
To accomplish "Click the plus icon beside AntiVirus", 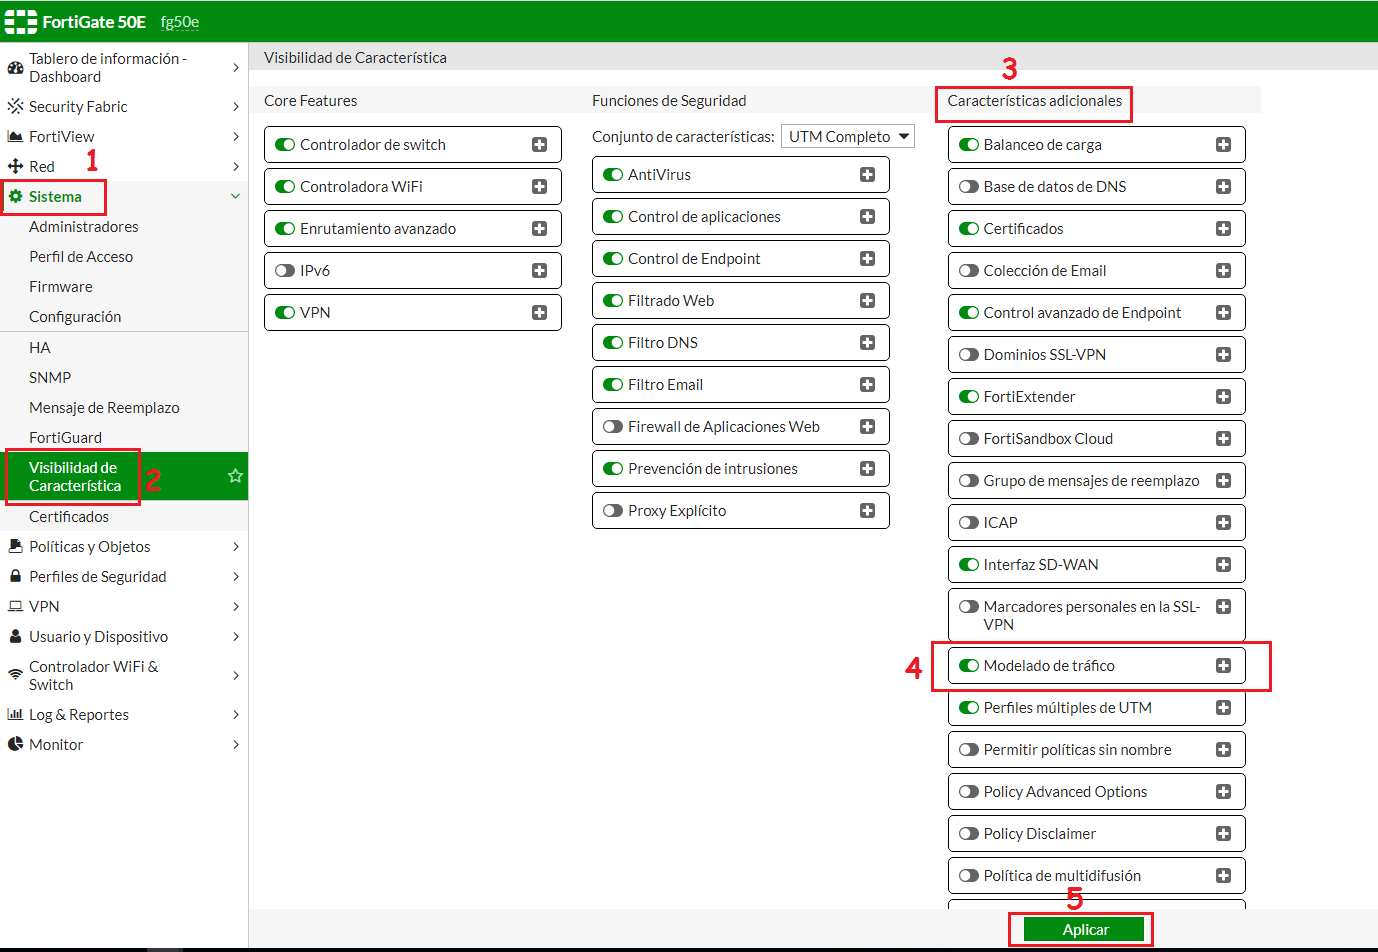I will tap(867, 175).
